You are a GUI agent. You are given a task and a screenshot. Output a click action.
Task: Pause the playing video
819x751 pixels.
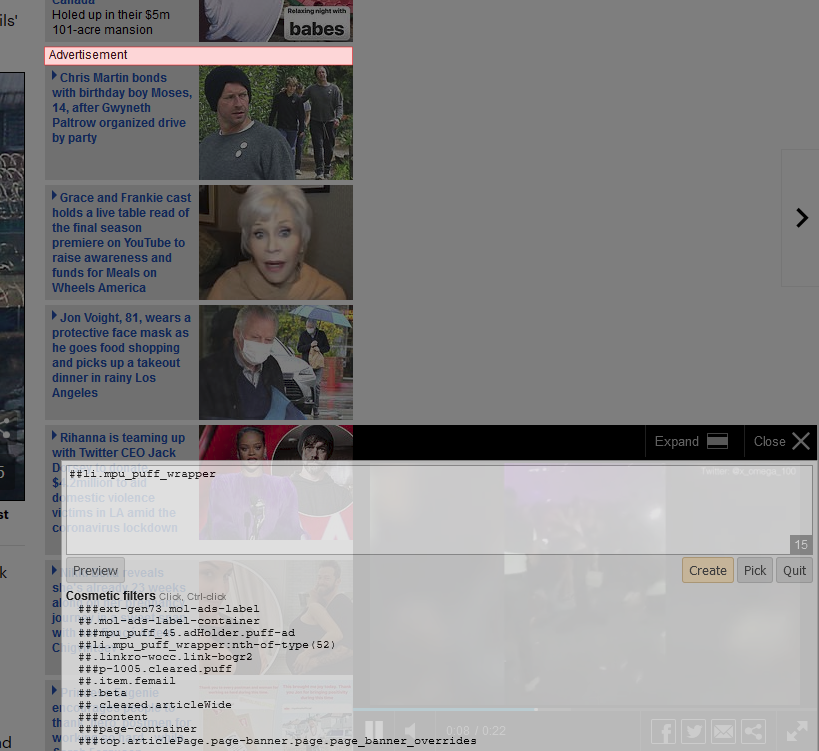[x=374, y=731]
